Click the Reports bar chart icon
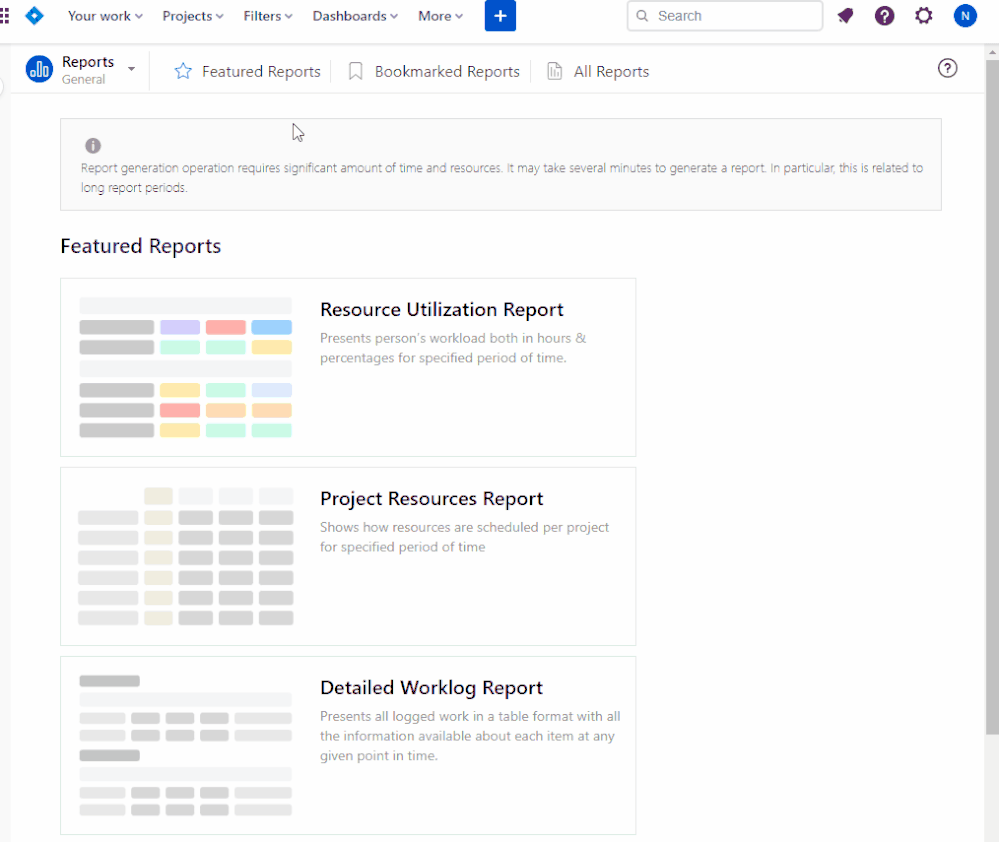The image size is (999, 842). click(x=39, y=69)
